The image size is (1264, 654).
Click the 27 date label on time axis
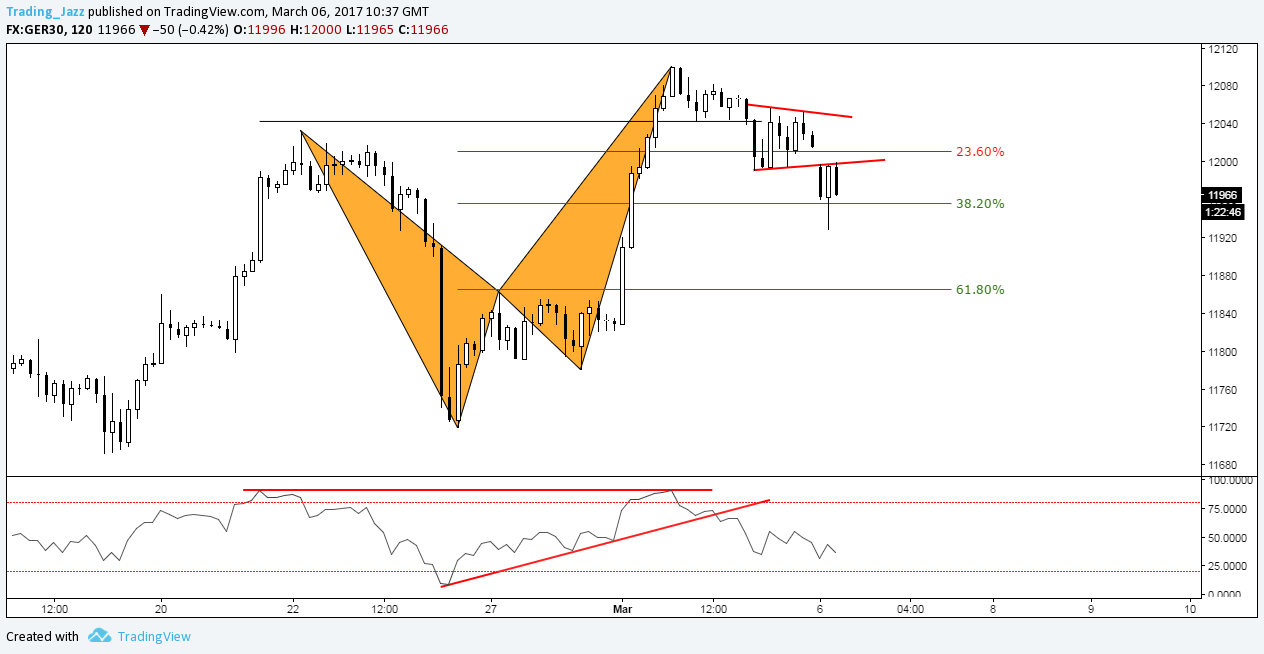coord(492,607)
